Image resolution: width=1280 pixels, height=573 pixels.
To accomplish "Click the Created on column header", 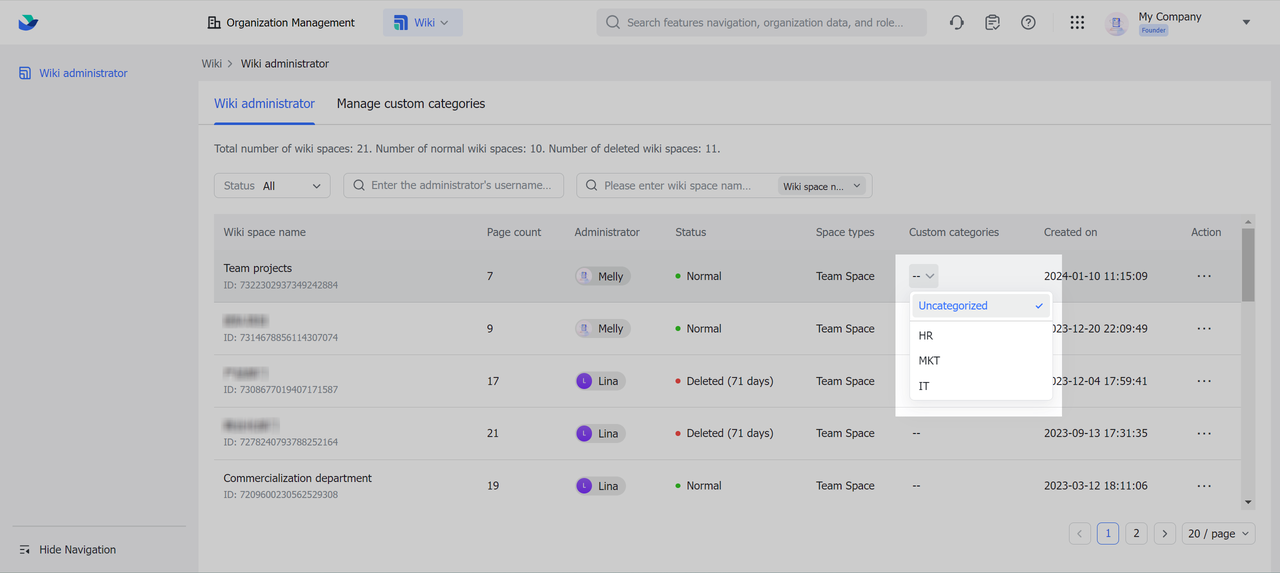I will [x=1071, y=232].
